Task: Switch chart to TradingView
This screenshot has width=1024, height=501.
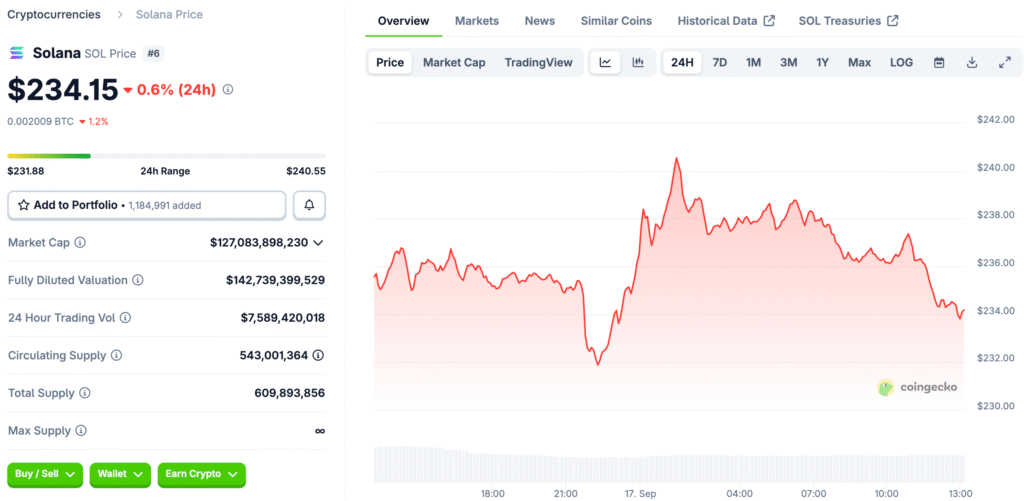Action: pyautogui.click(x=538, y=63)
